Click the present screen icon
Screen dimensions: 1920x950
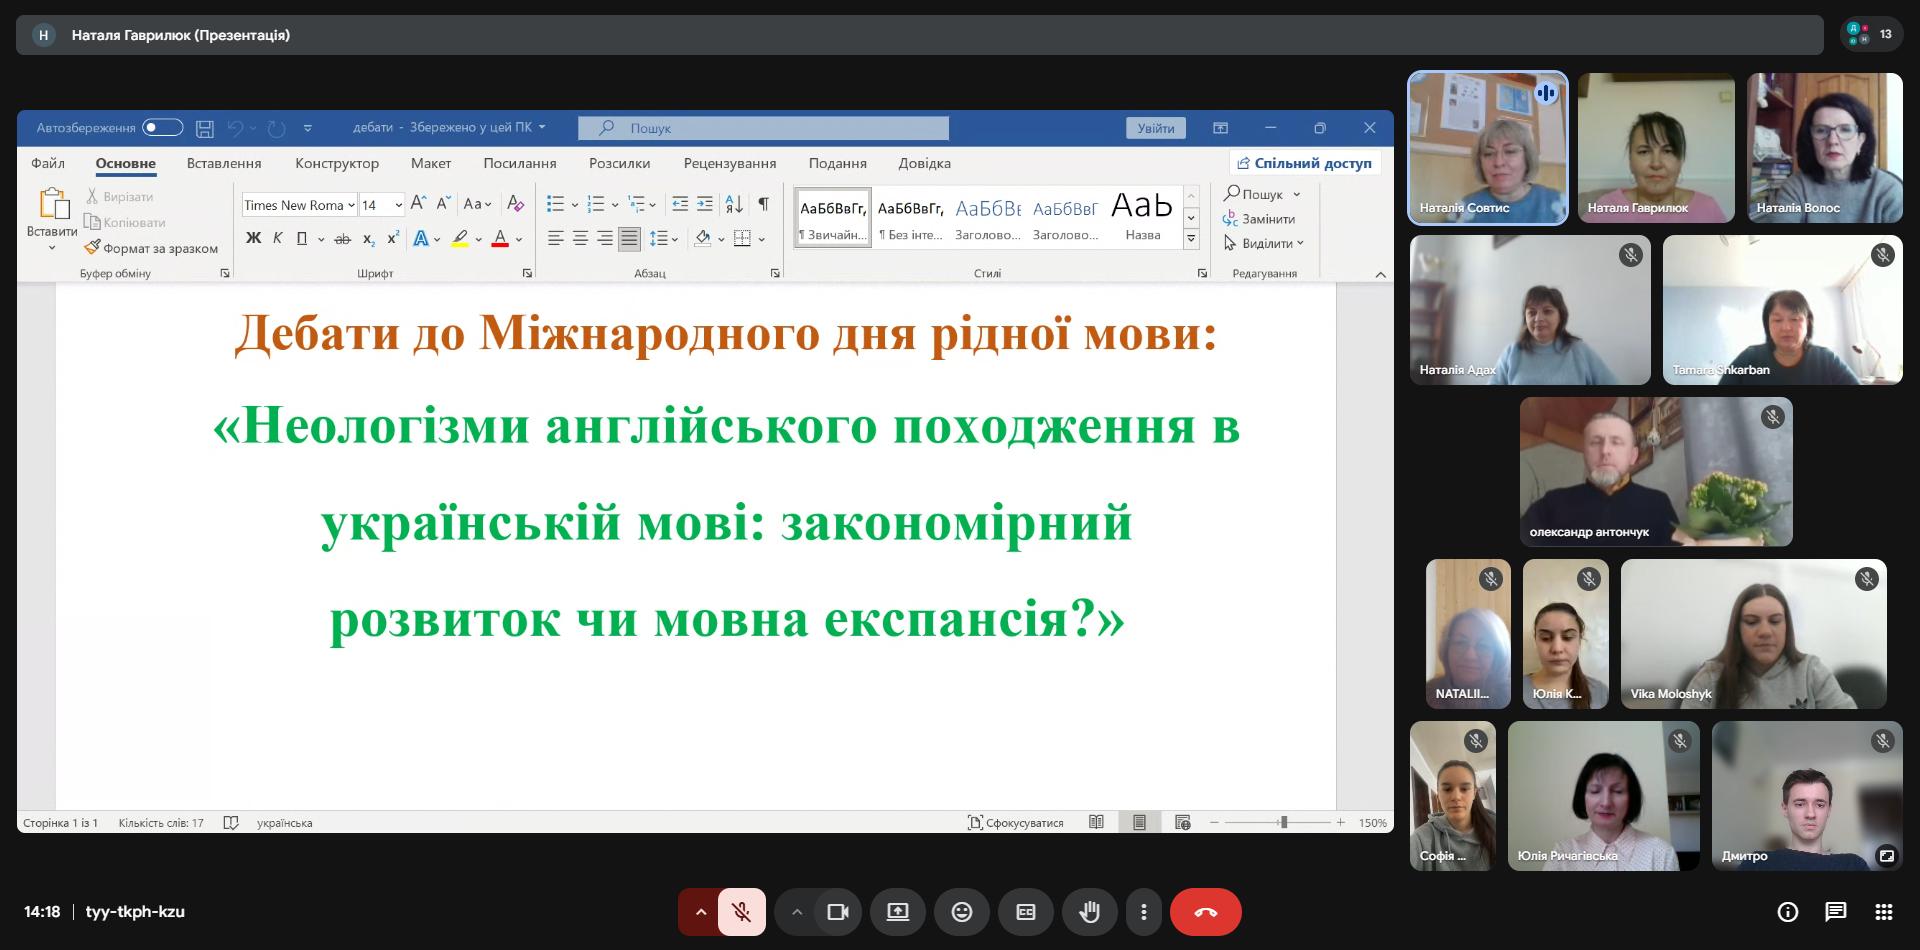coord(897,912)
